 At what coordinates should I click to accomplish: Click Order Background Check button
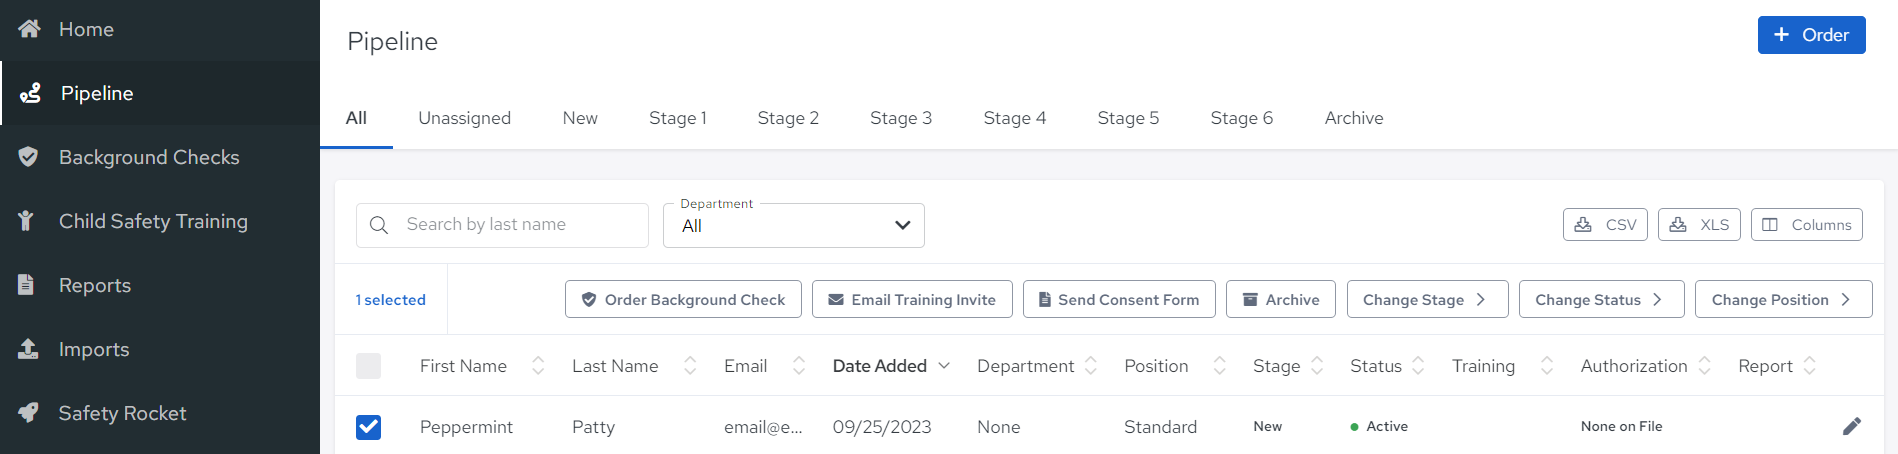683,299
